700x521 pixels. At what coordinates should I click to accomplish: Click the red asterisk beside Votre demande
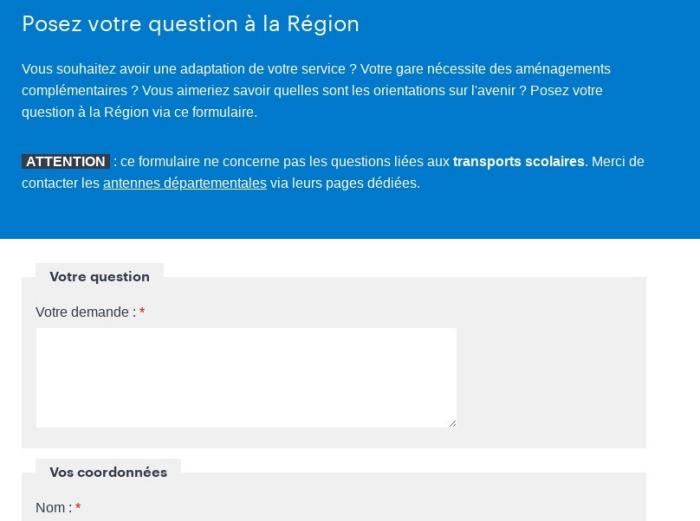[x=142, y=311]
